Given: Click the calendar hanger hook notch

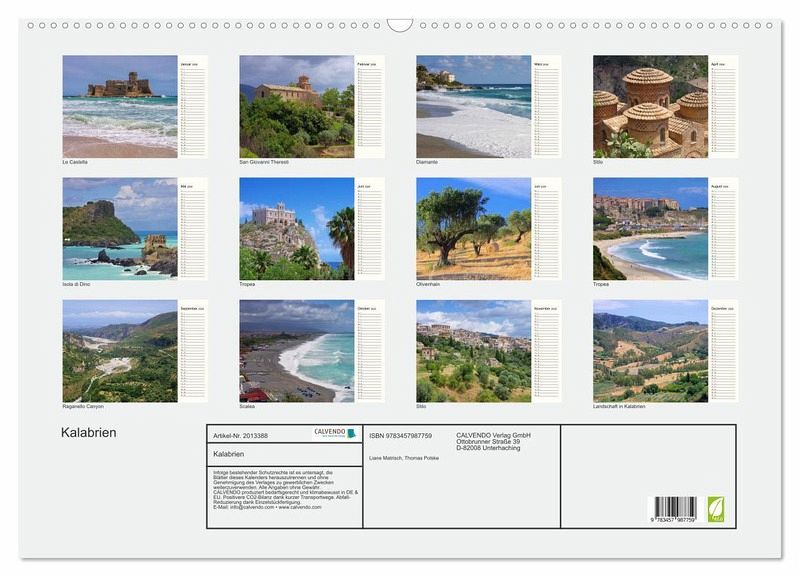Looking at the screenshot, I should coord(399,26).
